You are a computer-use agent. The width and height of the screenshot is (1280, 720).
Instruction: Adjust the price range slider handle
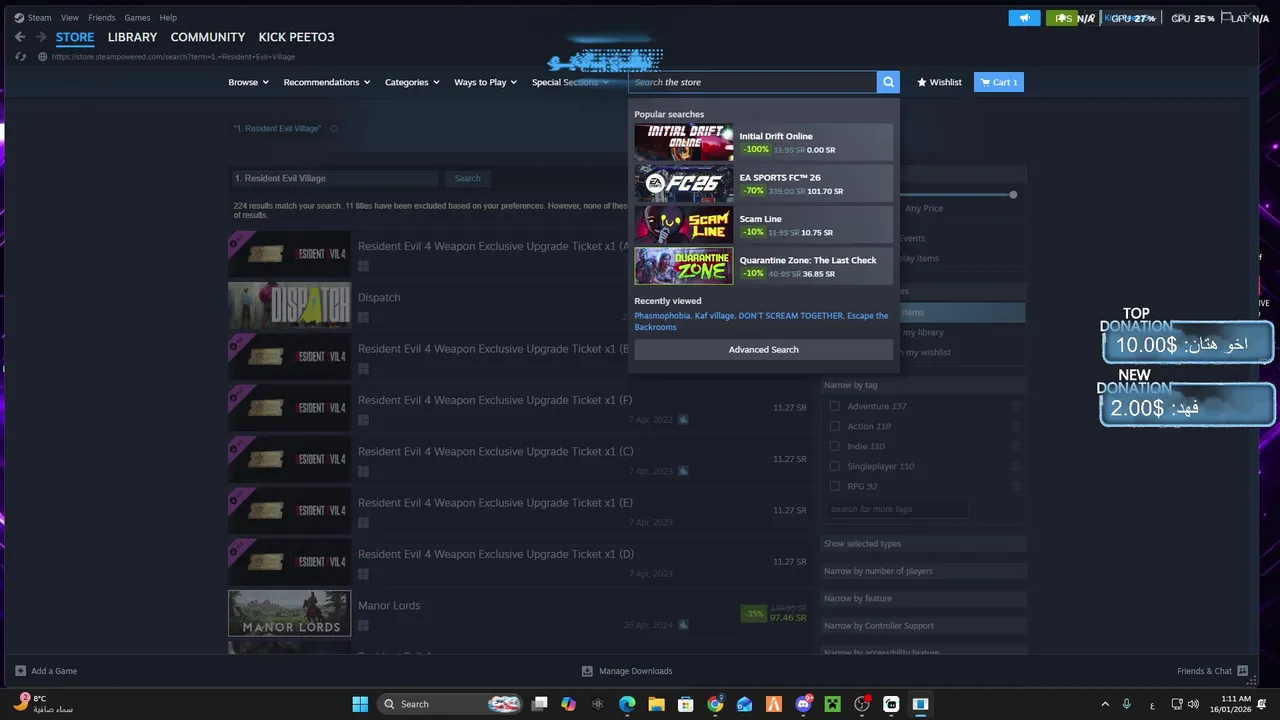click(x=1013, y=195)
